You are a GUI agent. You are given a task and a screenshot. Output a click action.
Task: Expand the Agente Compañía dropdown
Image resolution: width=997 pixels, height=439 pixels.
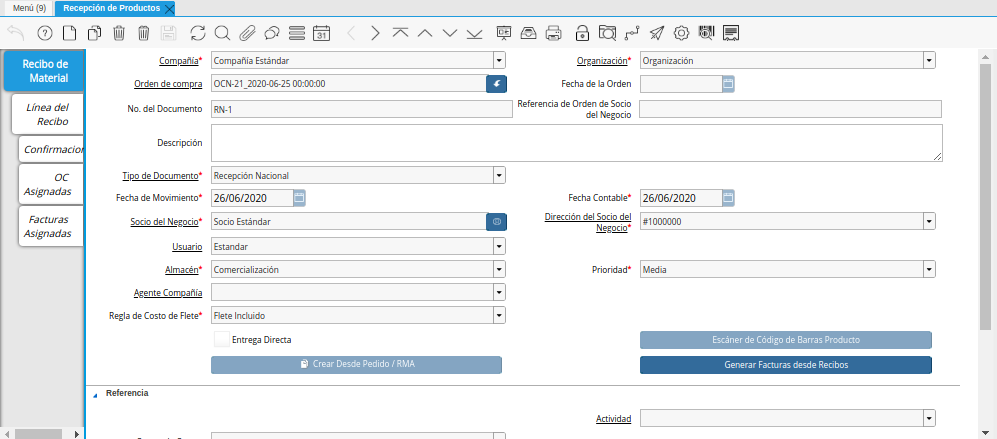[499, 292]
